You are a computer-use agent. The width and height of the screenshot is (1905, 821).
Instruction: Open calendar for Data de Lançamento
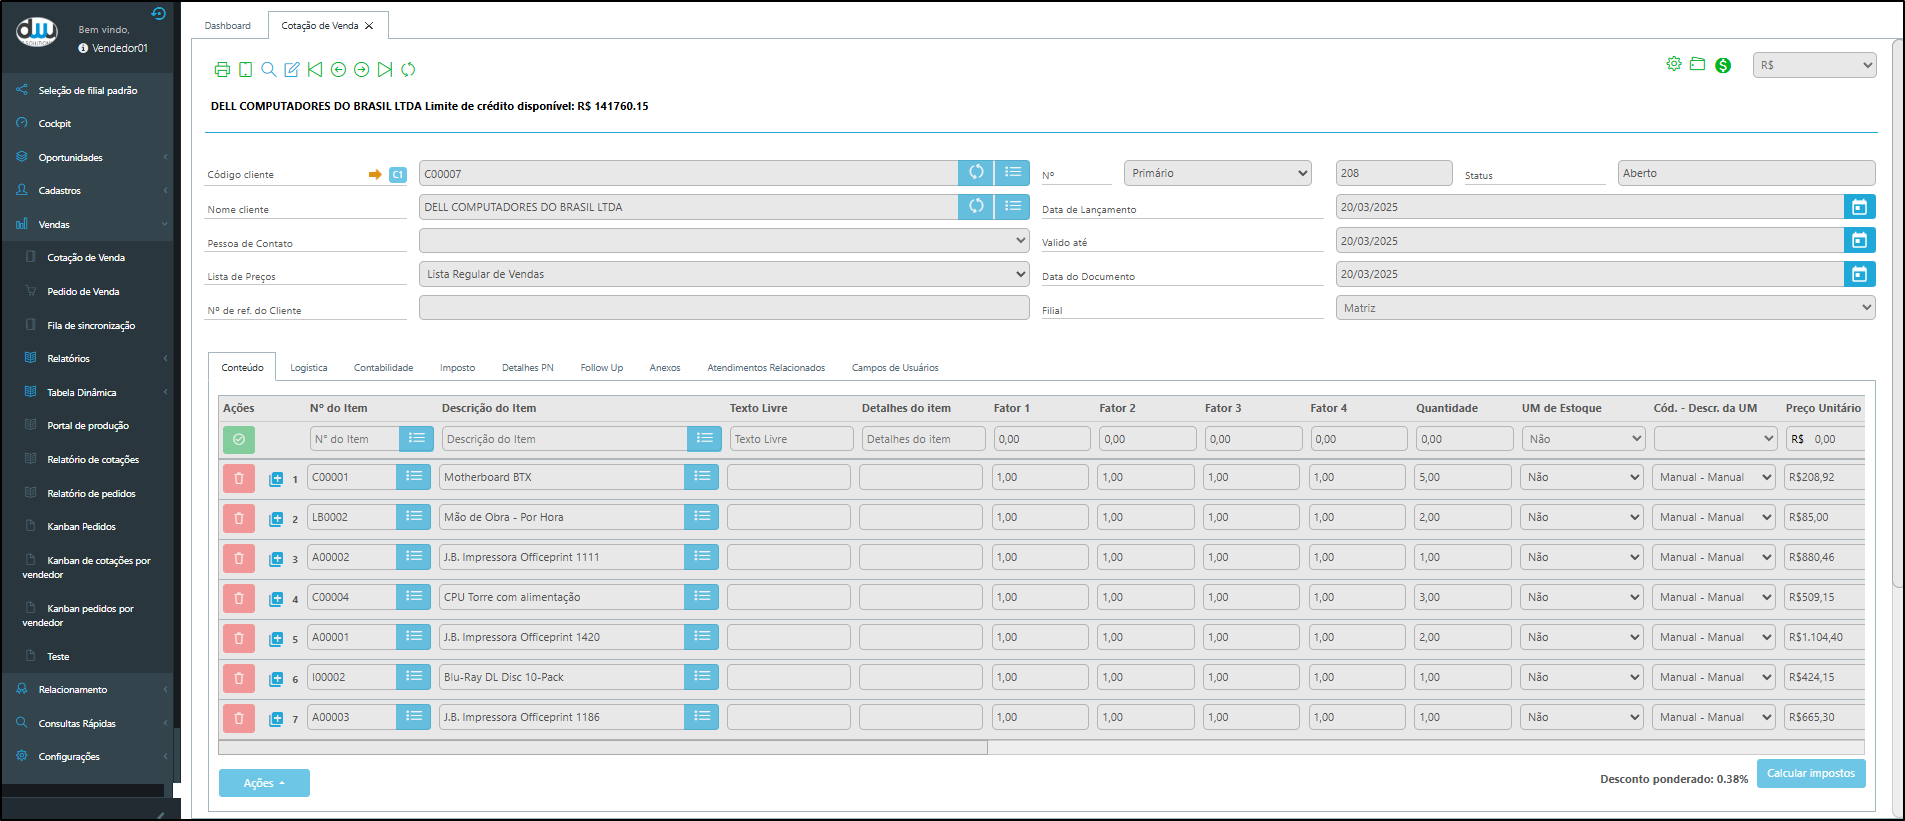click(1859, 207)
